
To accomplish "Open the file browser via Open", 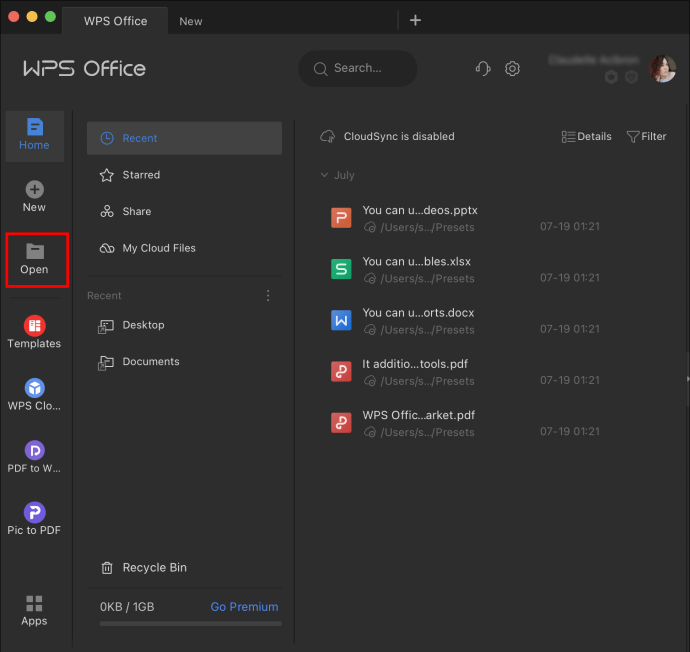I will click(x=34, y=260).
